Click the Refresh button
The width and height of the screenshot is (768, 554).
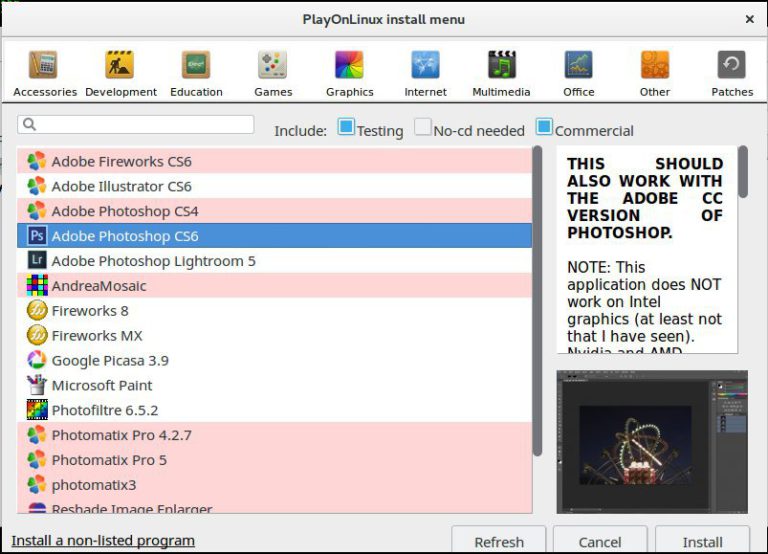tap(499, 541)
